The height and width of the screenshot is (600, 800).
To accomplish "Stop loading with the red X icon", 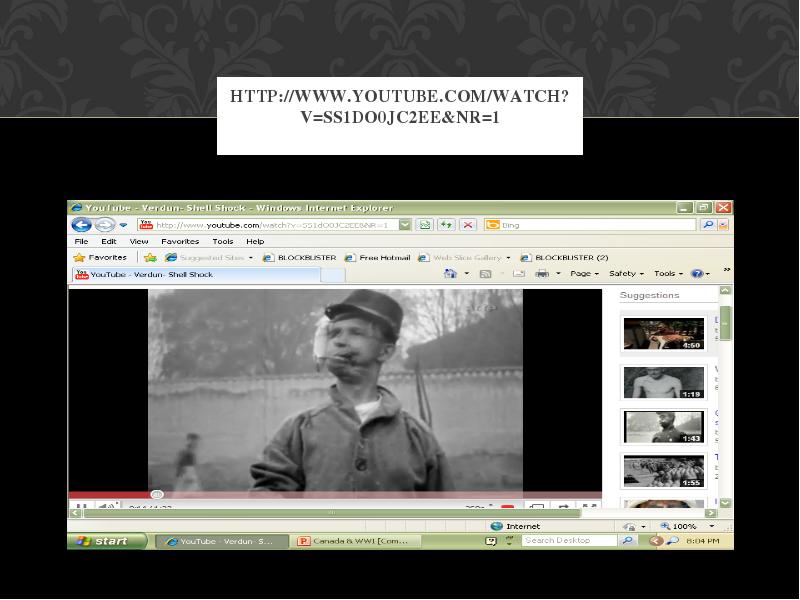I will (x=468, y=225).
